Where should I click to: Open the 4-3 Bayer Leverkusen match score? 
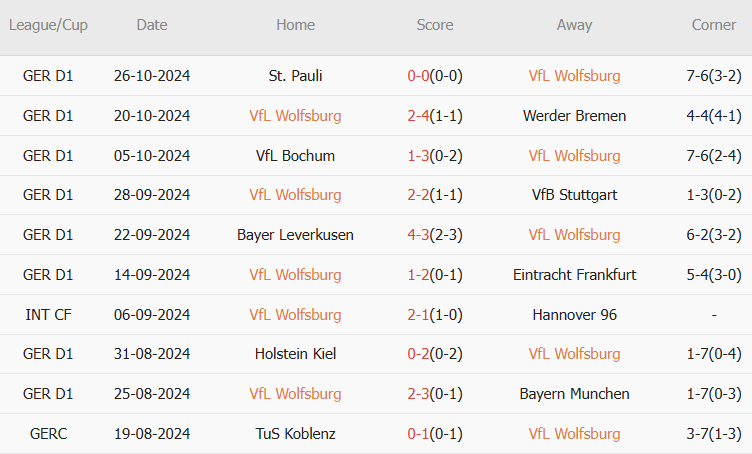tap(418, 235)
